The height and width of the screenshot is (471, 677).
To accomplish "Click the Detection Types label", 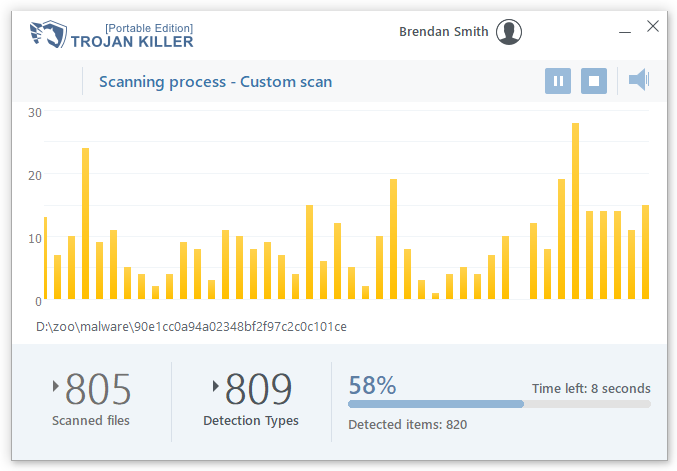I will tap(251, 421).
